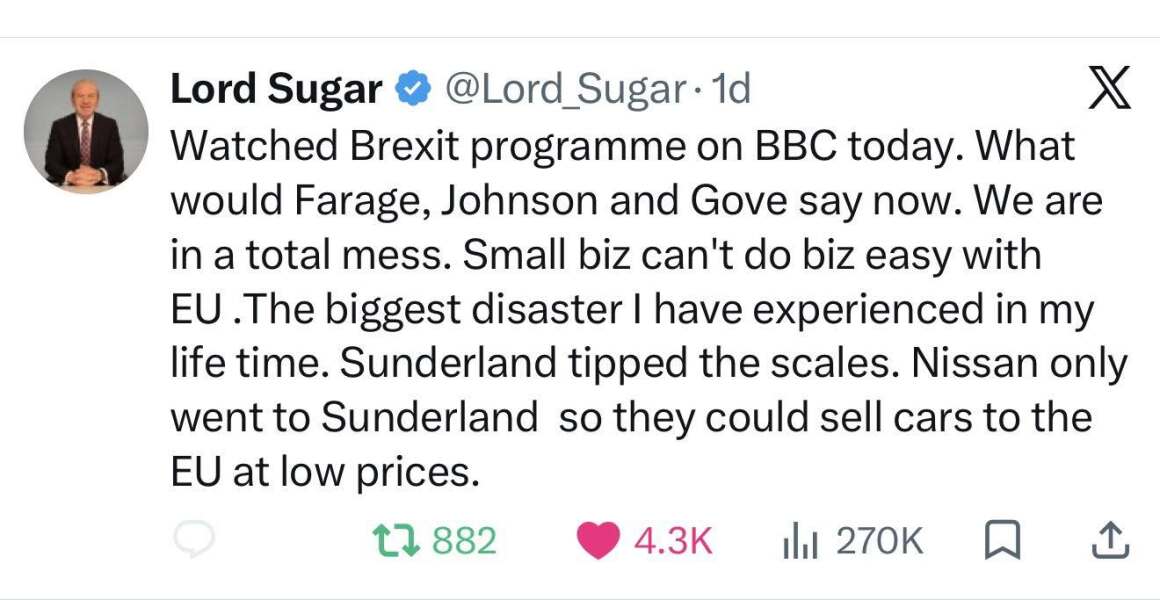
Task: Click the 4.3K likes count
Action: coord(673,542)
